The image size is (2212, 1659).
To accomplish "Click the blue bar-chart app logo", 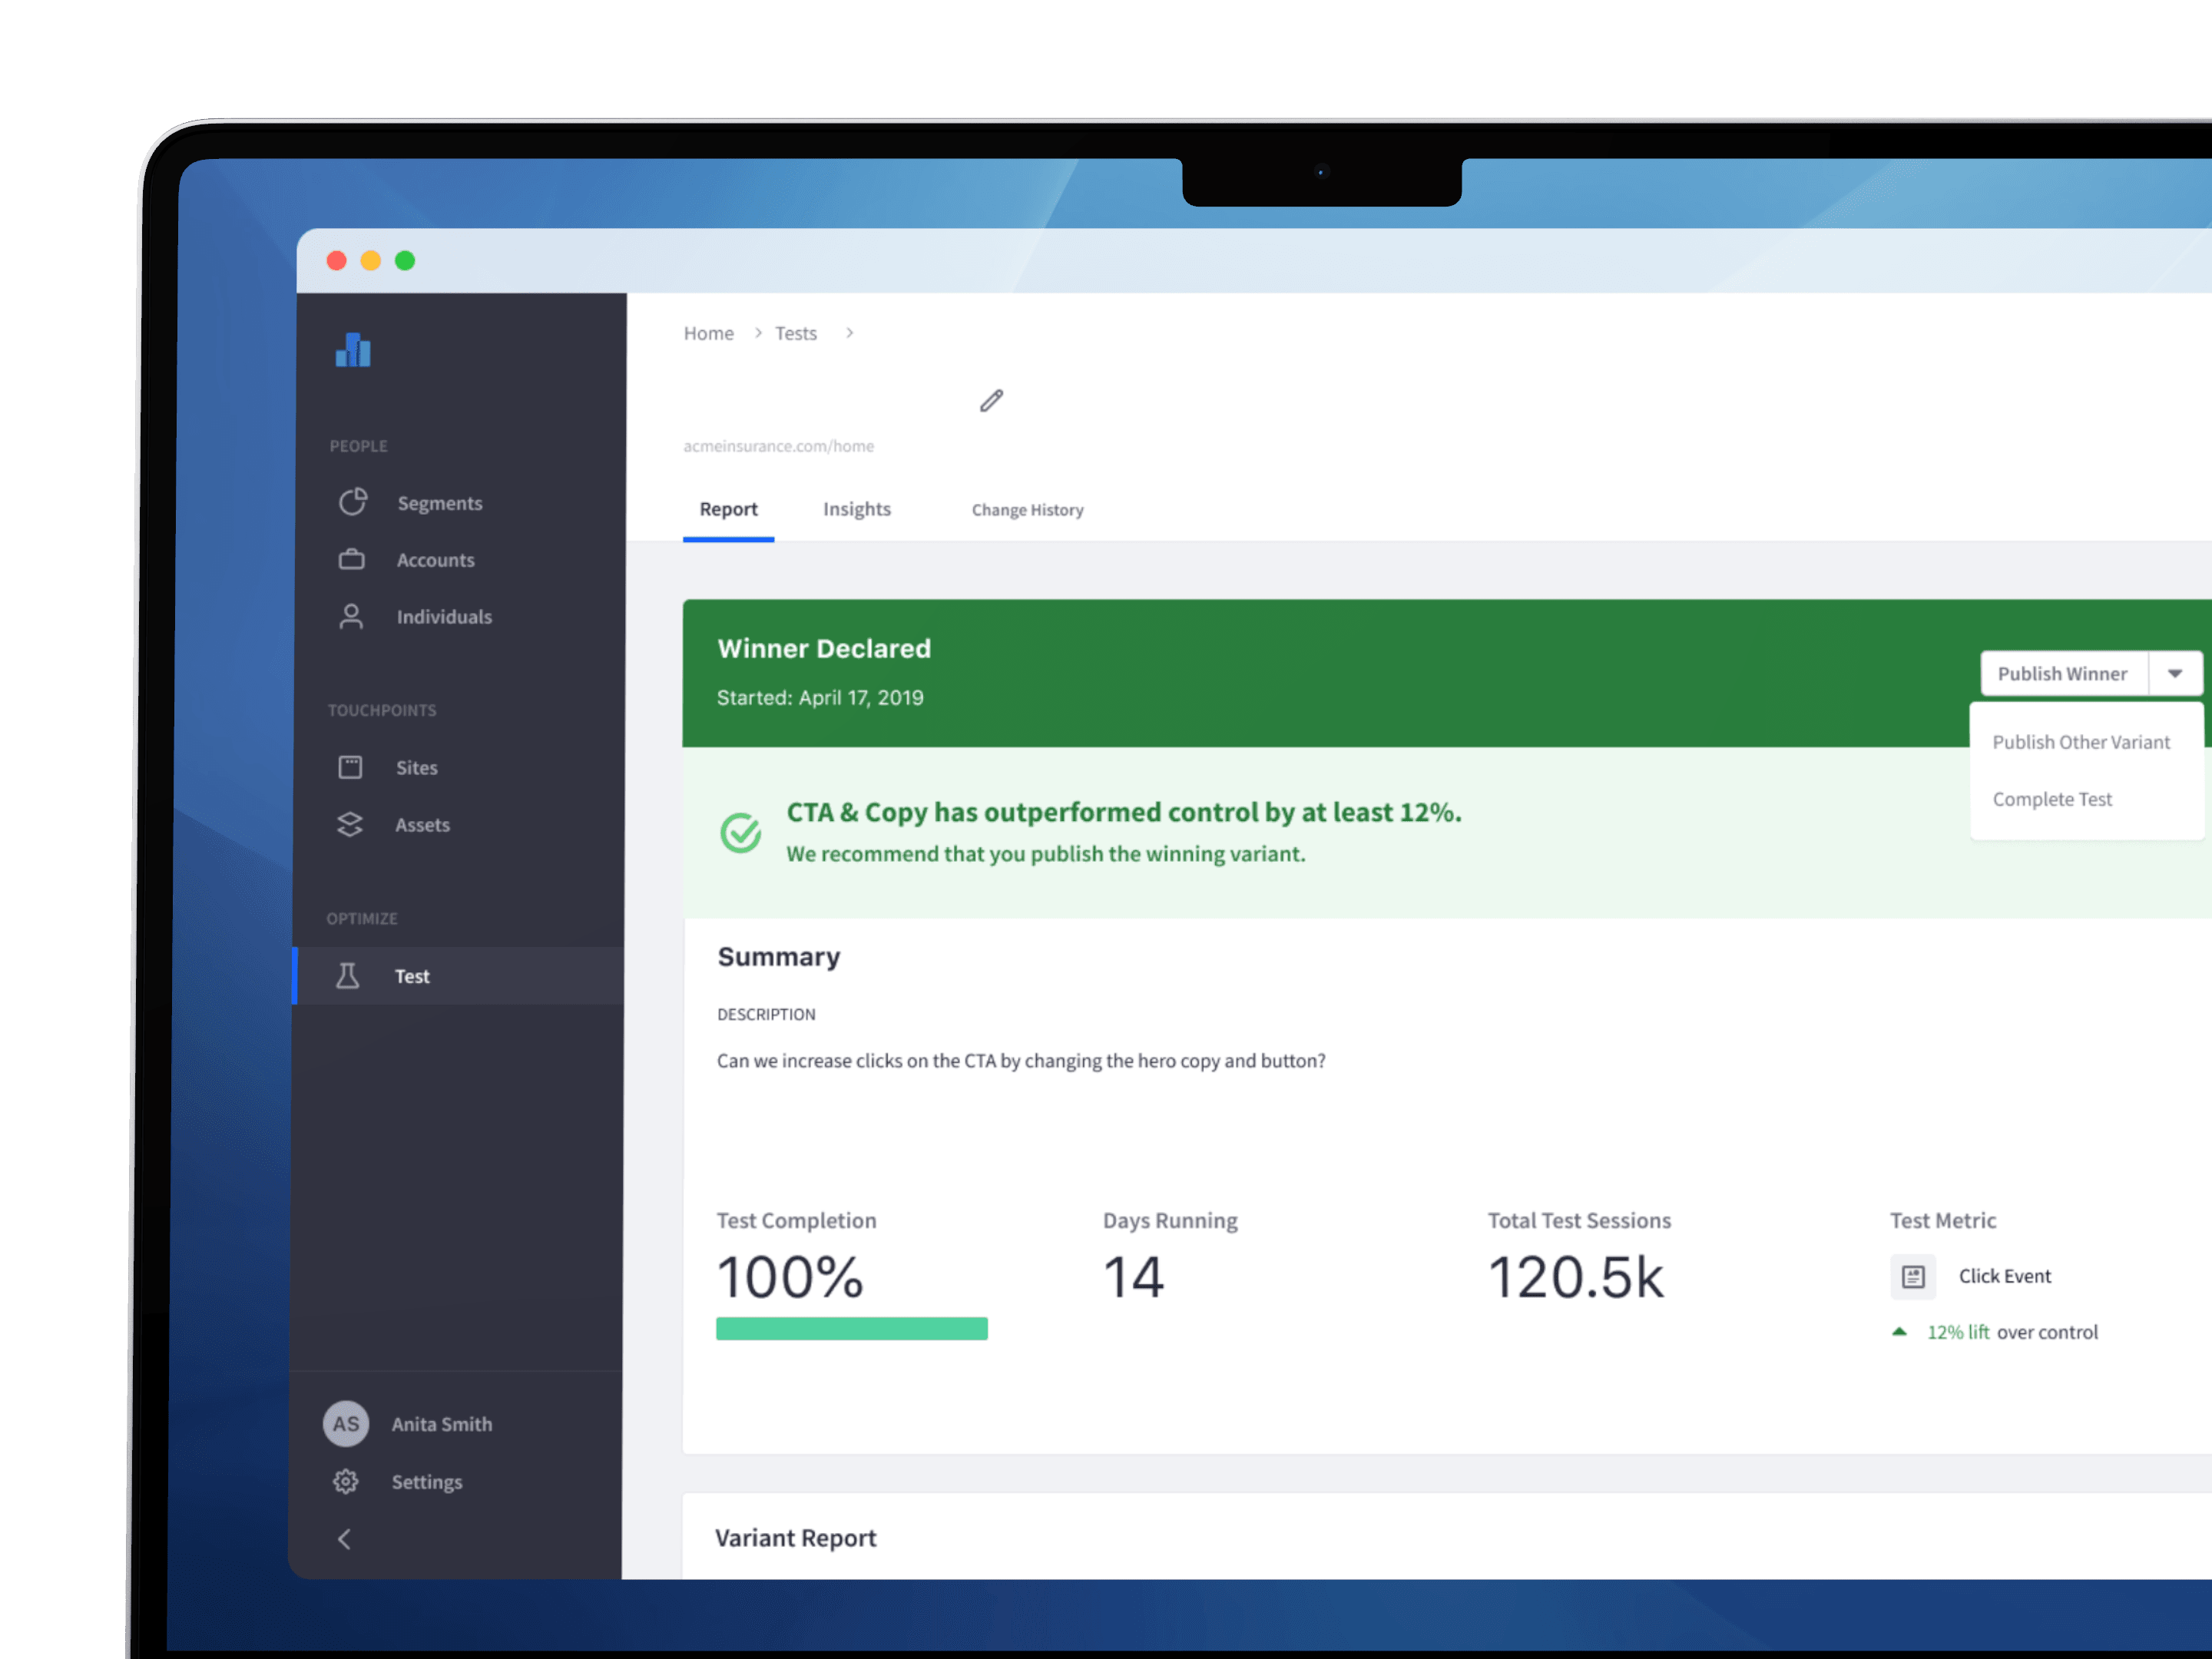I will pyautogui.click(x=353, y=350).
